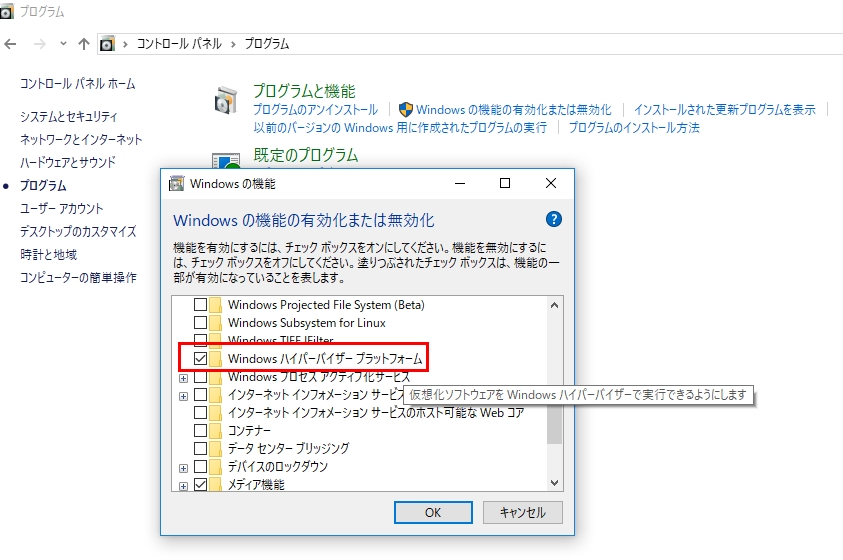Select the コンテナー row label
843x560 pixels.
[x=249, y=430]
